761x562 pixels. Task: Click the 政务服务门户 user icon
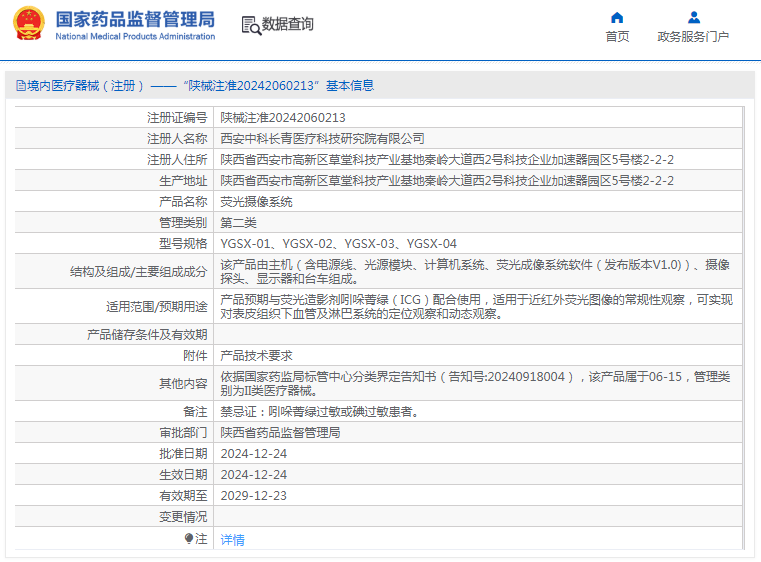[694, 18]
